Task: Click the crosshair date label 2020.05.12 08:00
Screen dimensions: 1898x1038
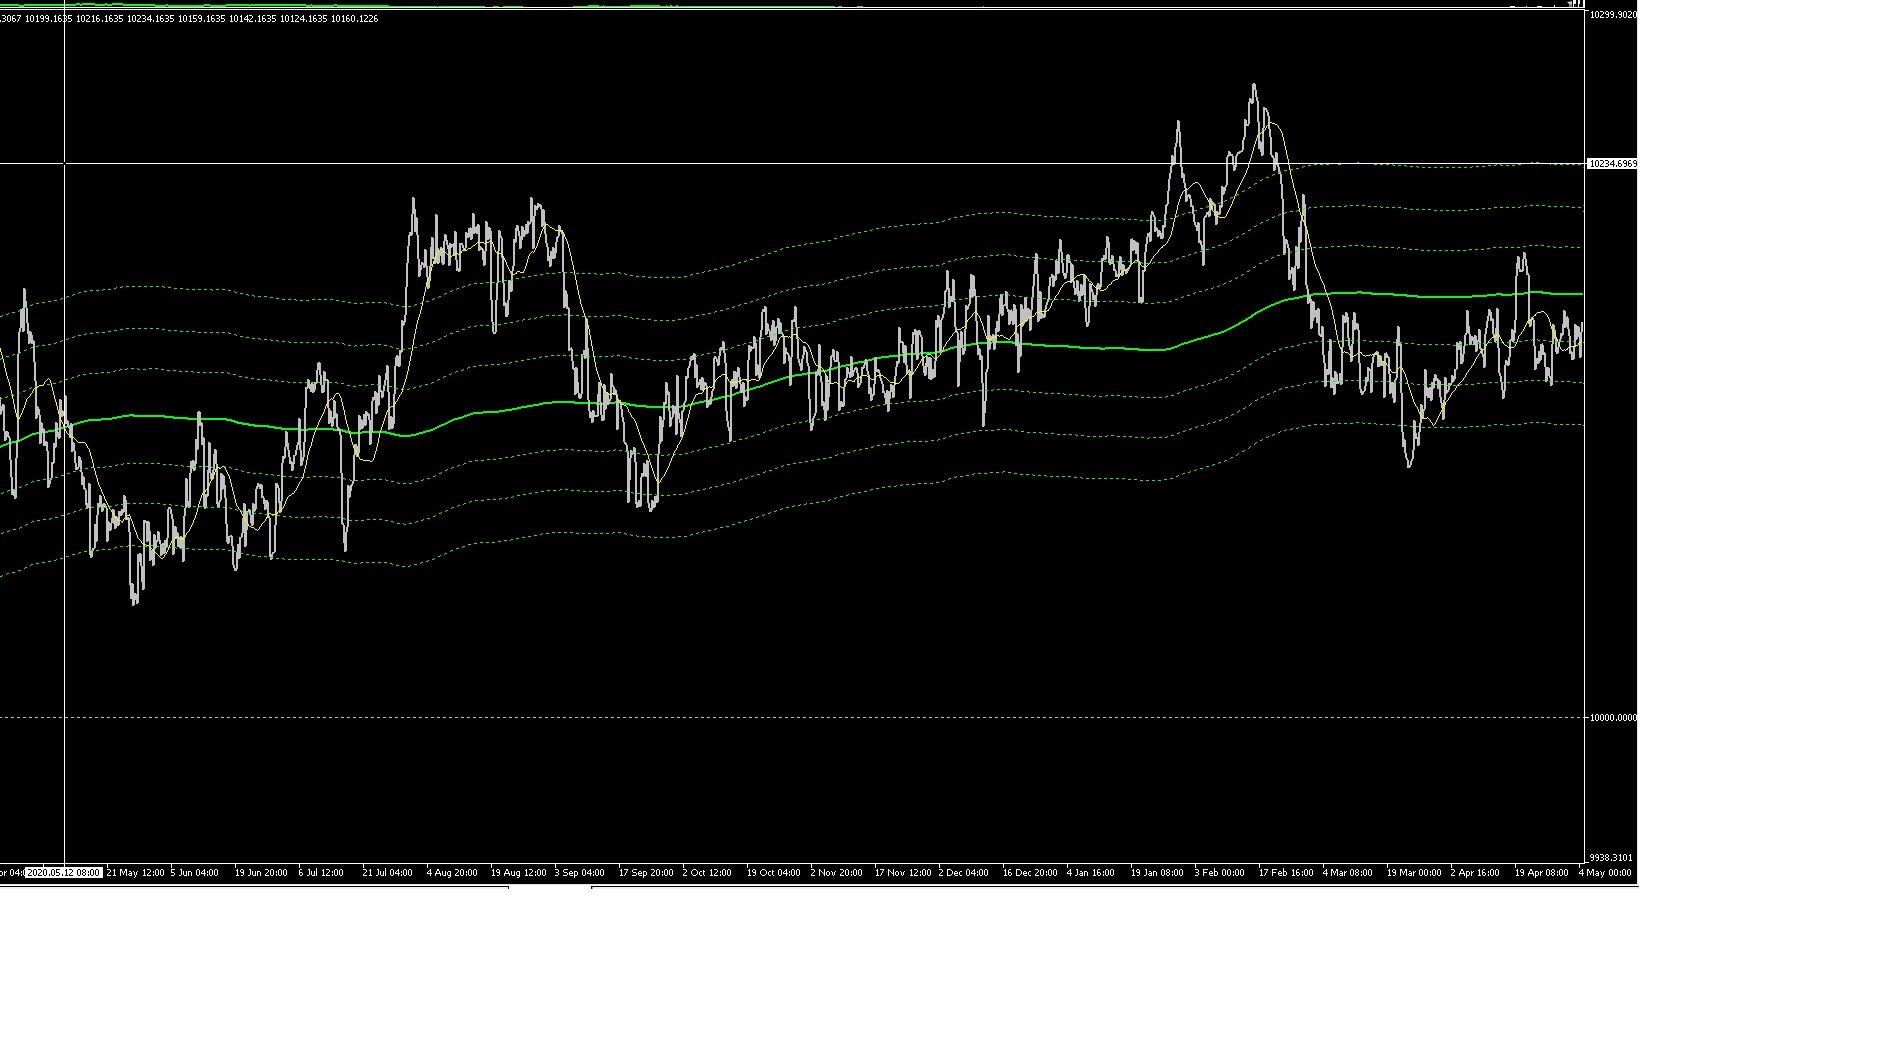Action: tap(64, 872)
